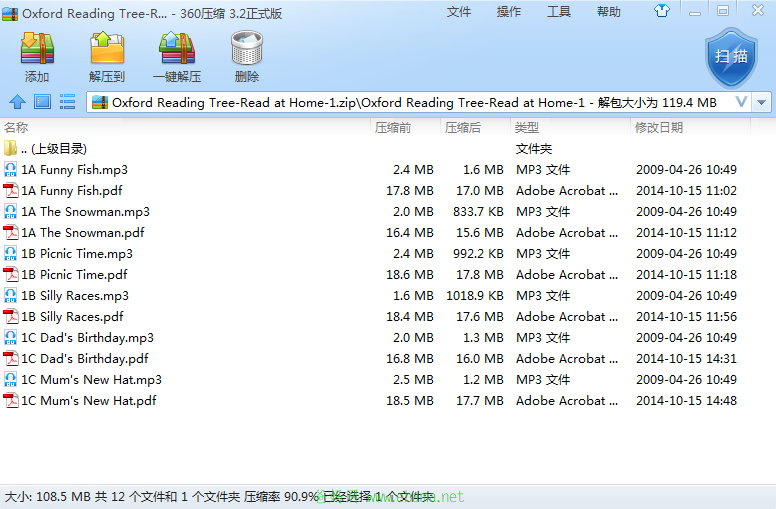Select file name "1A Funny Fish.pdf"

(x=72, y=191)
